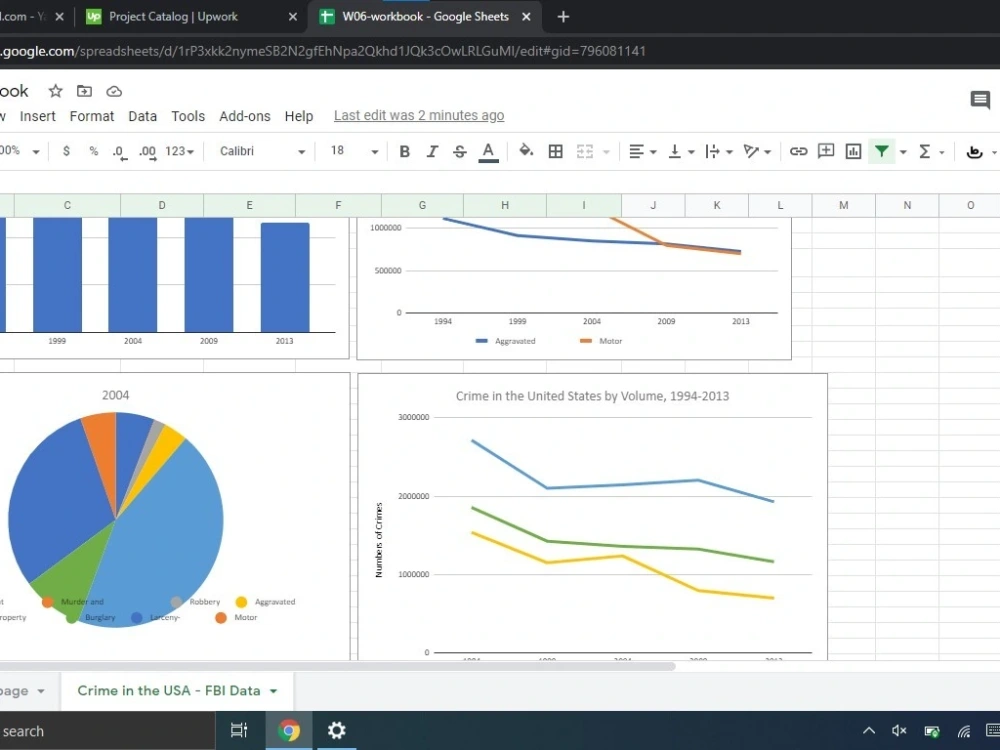The width and height of the screenshot is (1000, 750).
Task: Open the fill color bucket
Action: pos(526,151)
